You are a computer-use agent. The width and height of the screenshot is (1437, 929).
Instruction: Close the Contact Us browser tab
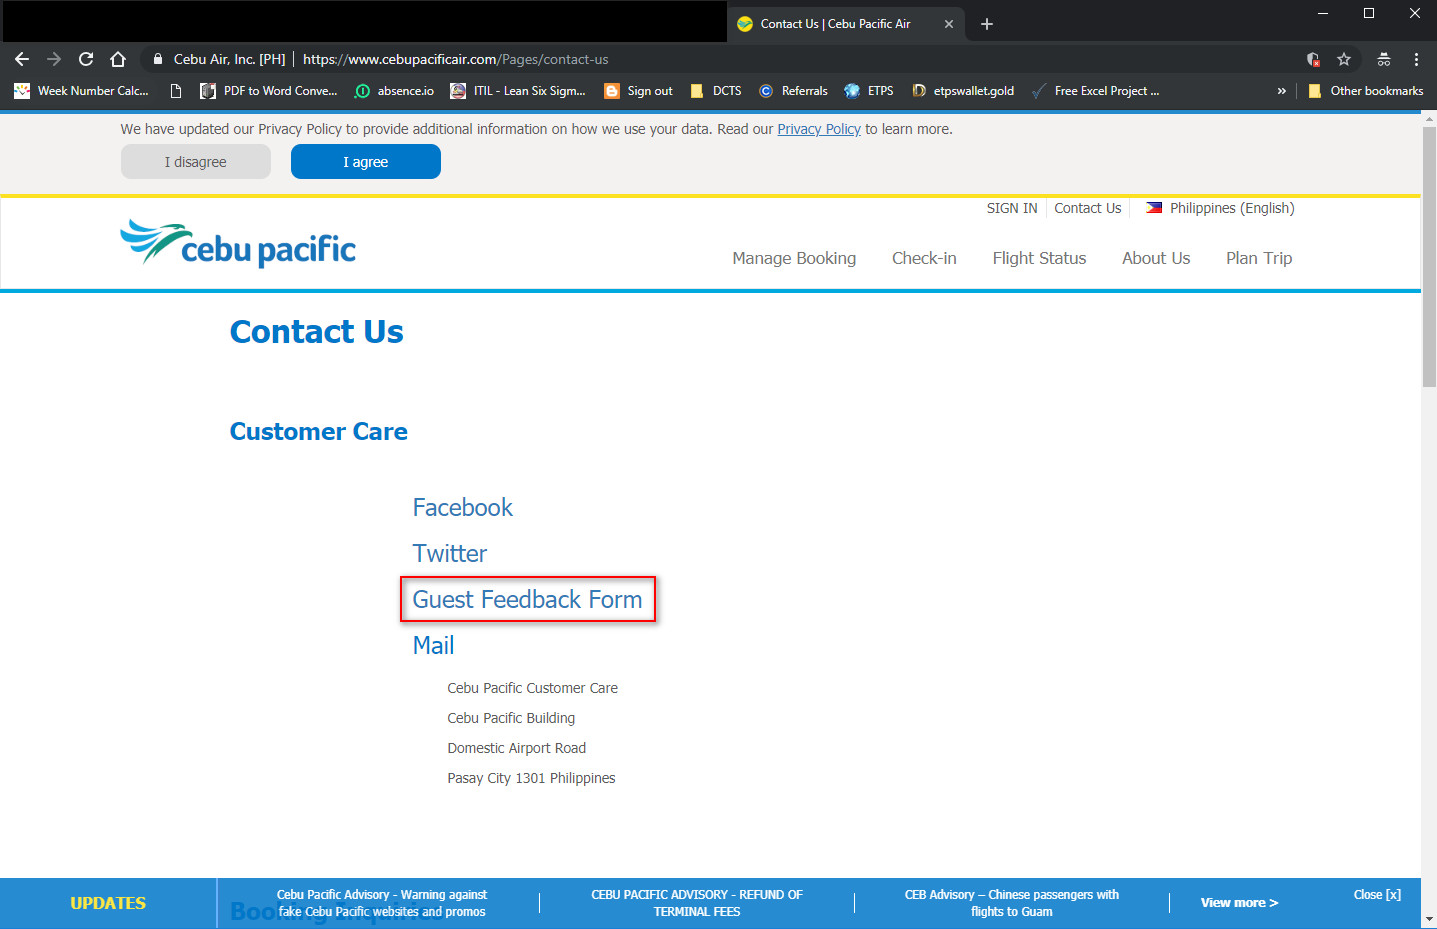point(949,24)
